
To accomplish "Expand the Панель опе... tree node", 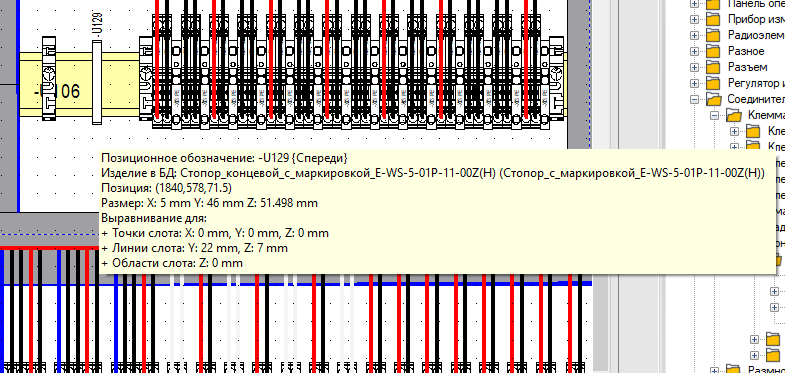I will tap(694, 4).
